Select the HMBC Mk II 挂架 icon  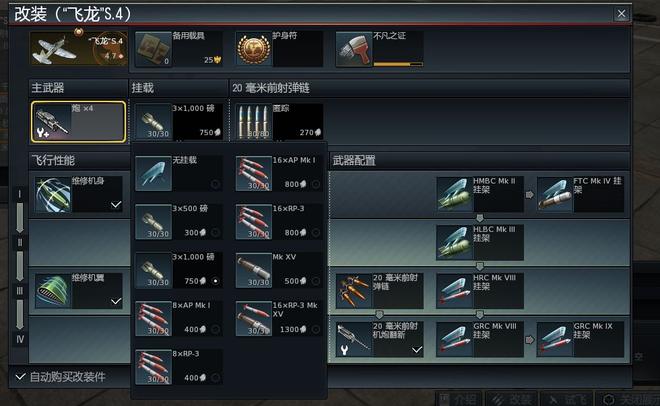pos(455,194)
